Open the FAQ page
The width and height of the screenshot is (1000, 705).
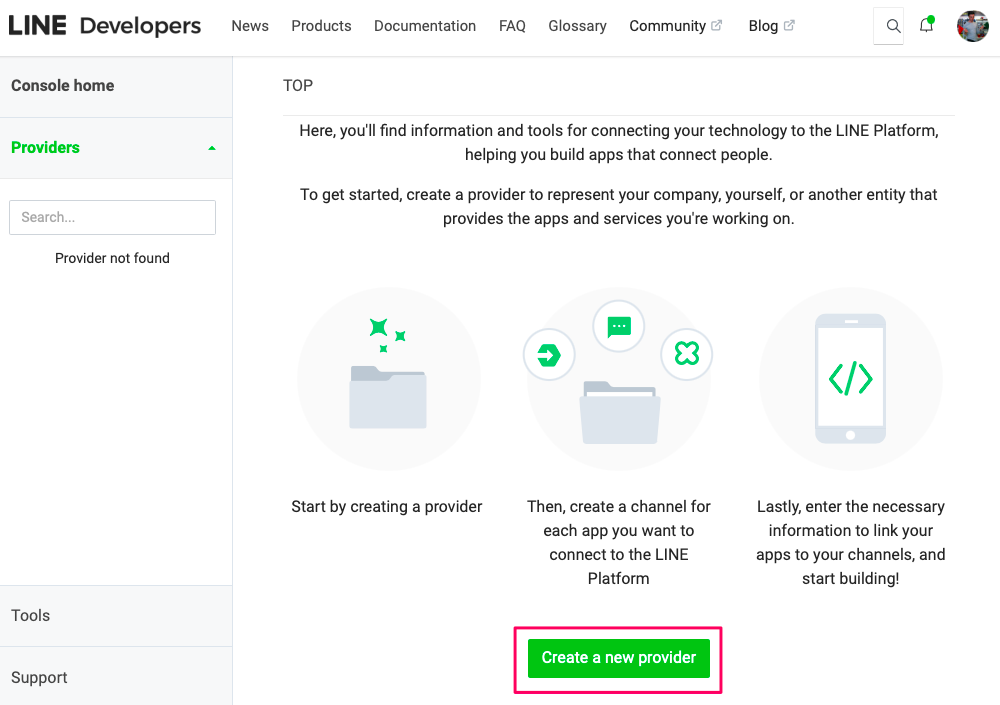[x=512, y=26]
